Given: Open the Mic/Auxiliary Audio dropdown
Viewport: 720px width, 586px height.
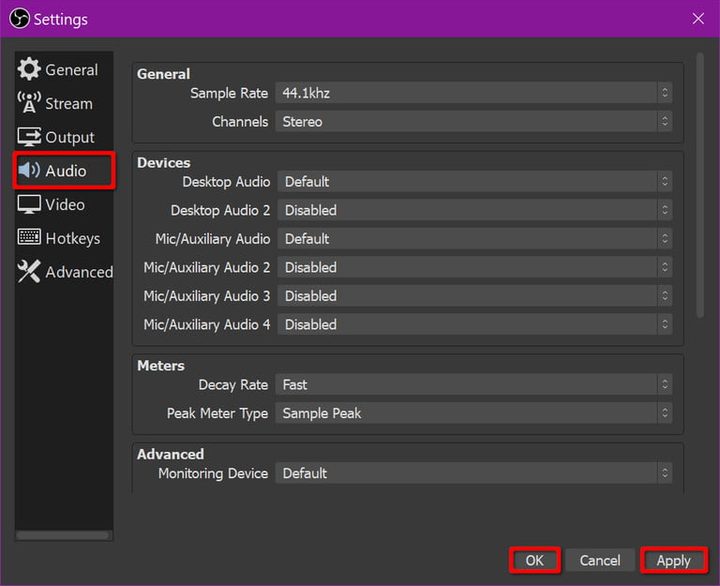Looking at the screenshot, I should coord(474,239).
